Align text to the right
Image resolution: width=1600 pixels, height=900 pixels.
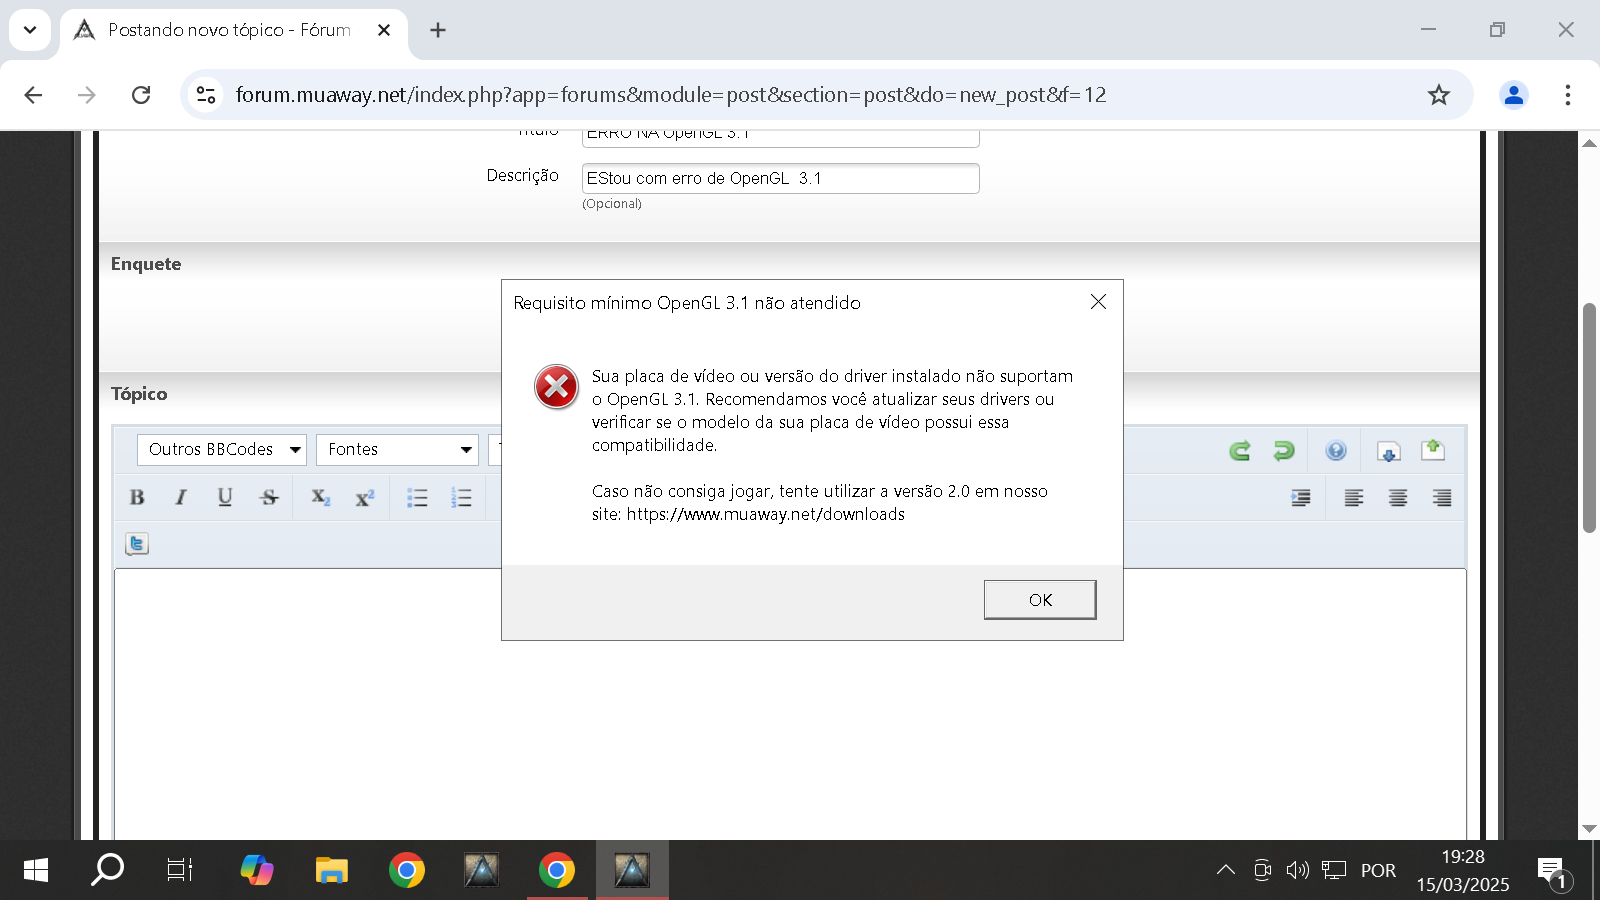(x=1442, y=498)
